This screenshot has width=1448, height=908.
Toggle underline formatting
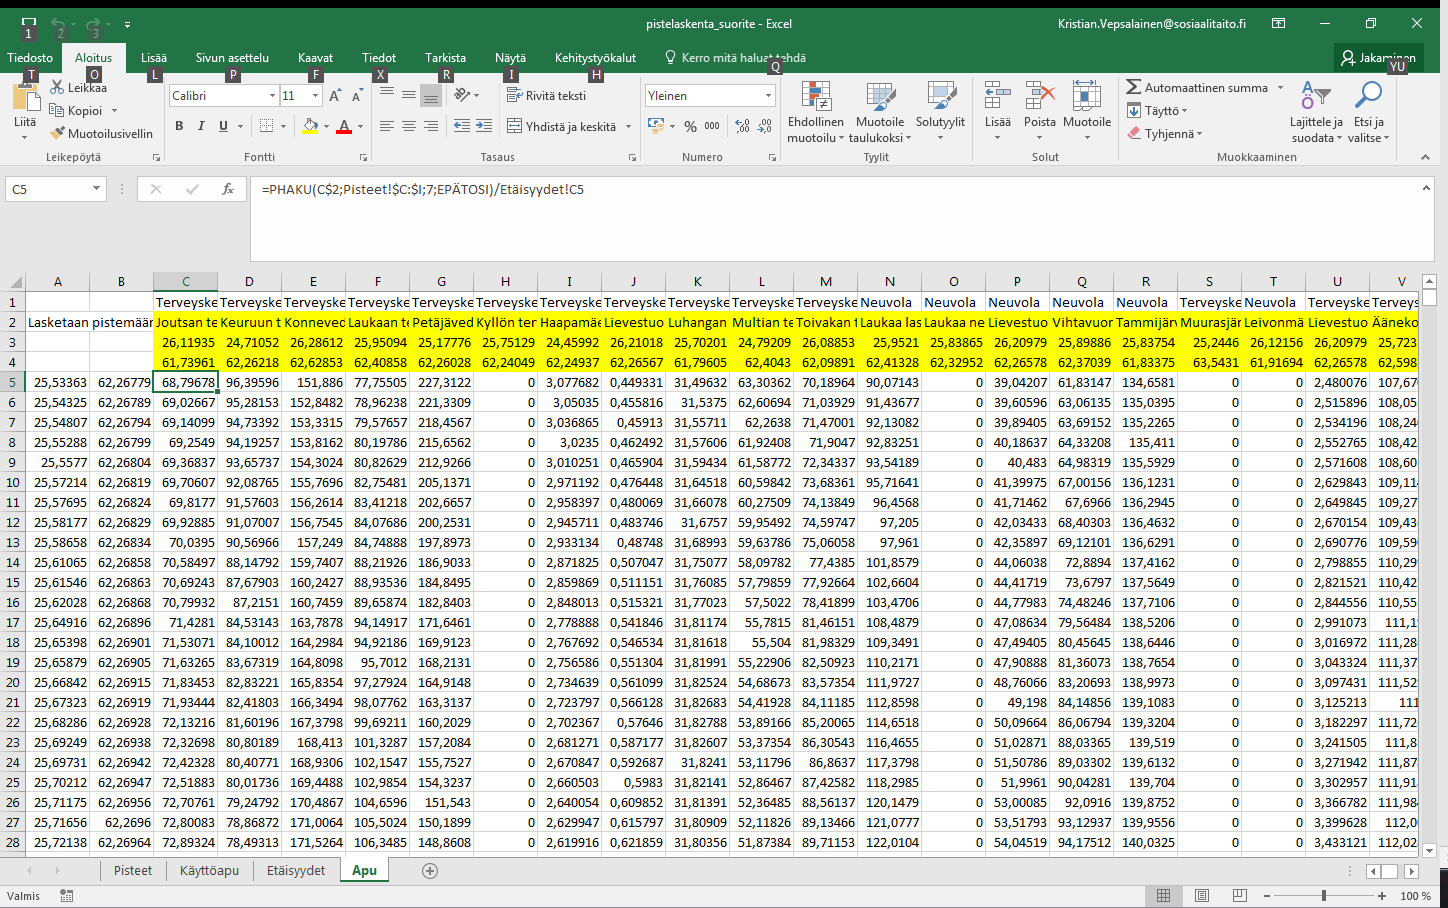coord(223,126)
